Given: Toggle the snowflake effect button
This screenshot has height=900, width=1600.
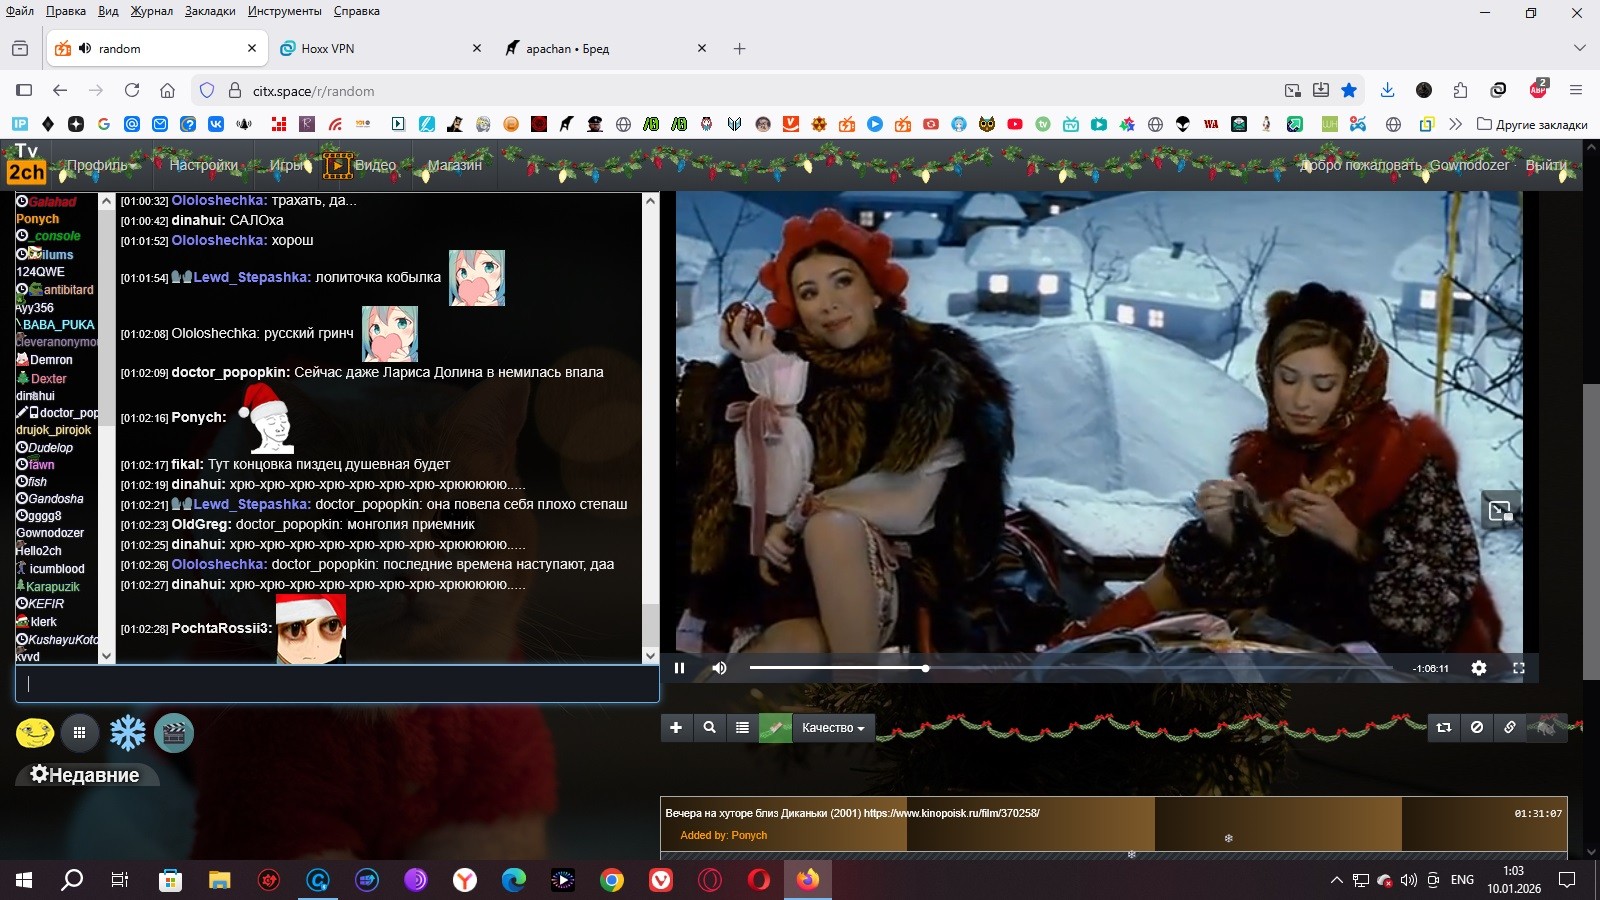Looking at the screenshot, I should (127, 733).
